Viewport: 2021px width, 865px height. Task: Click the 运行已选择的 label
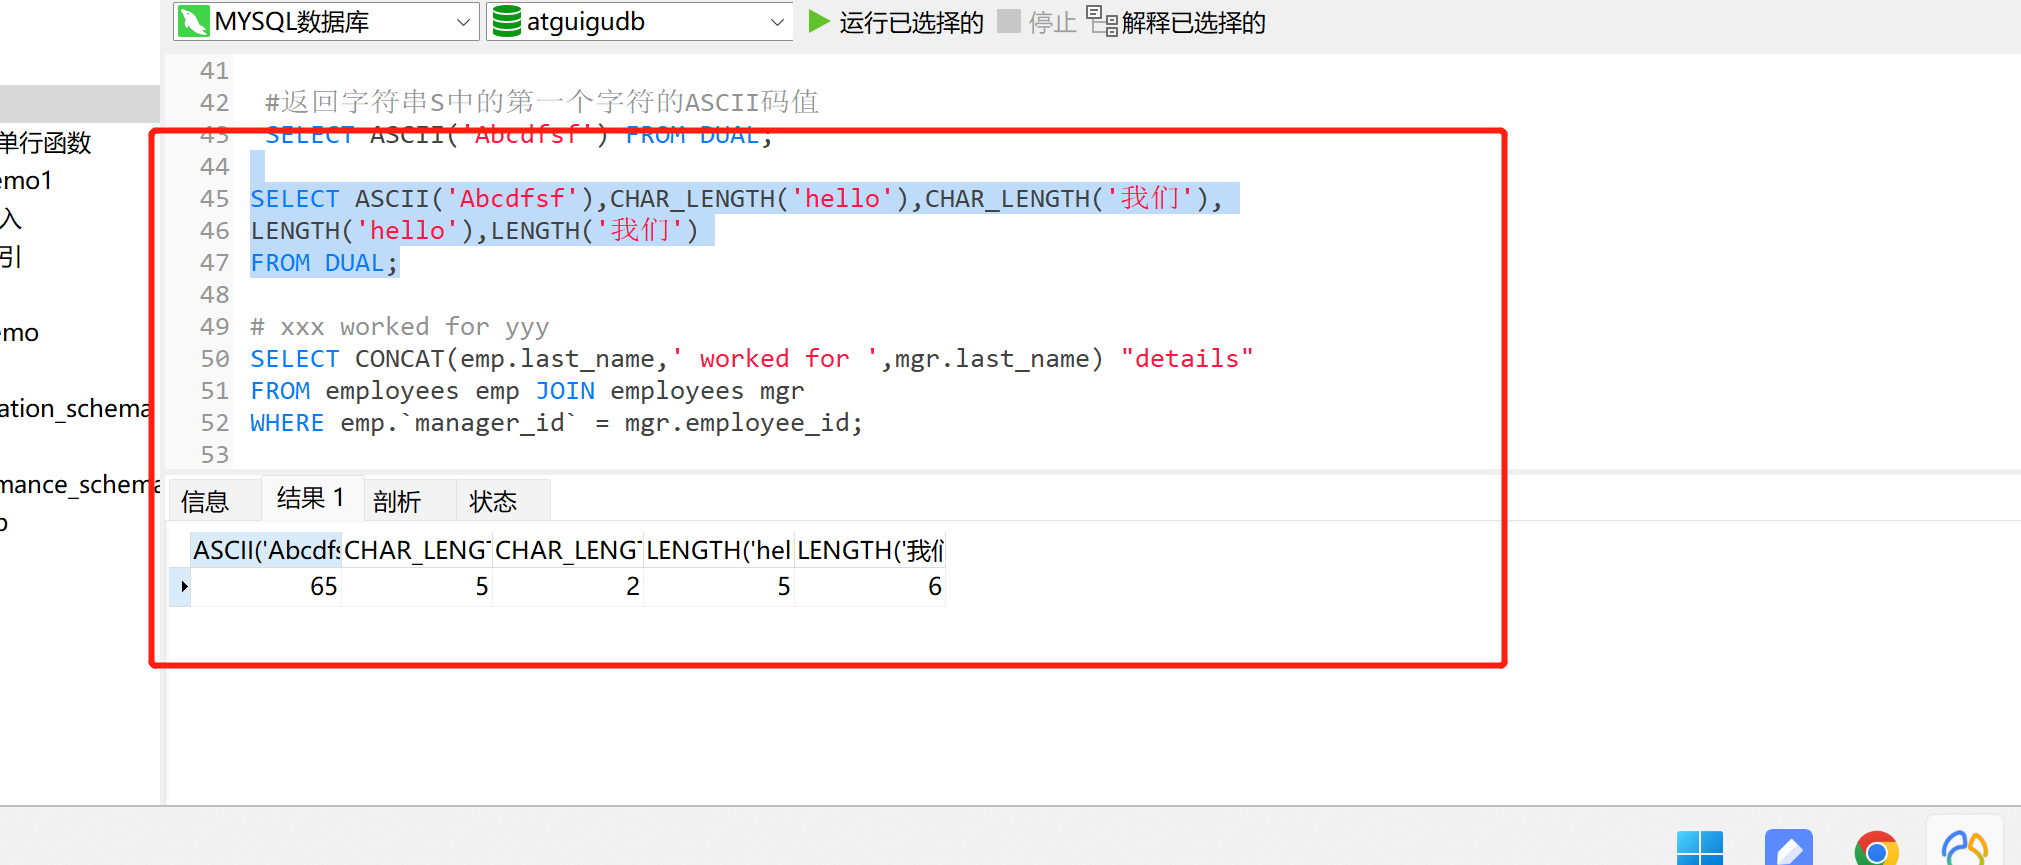coord(911,22)
